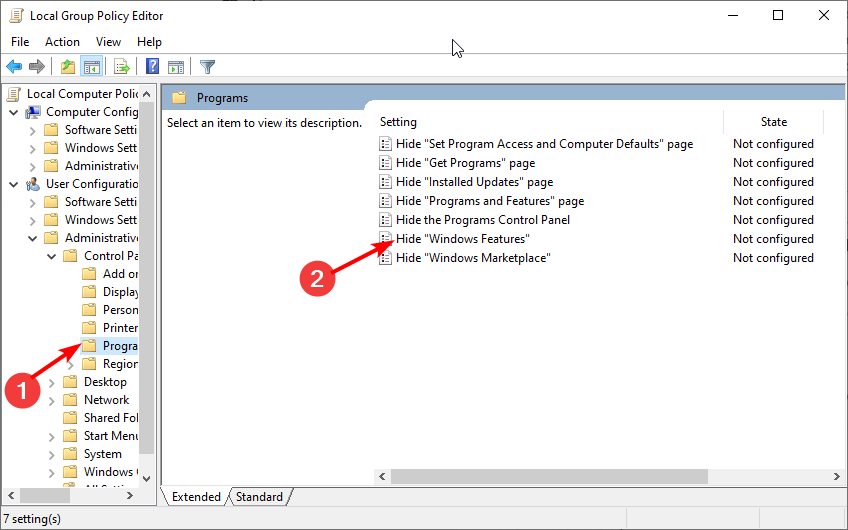
Task: Click the Back arrow toolbar icon
Action: coord(14,67)
